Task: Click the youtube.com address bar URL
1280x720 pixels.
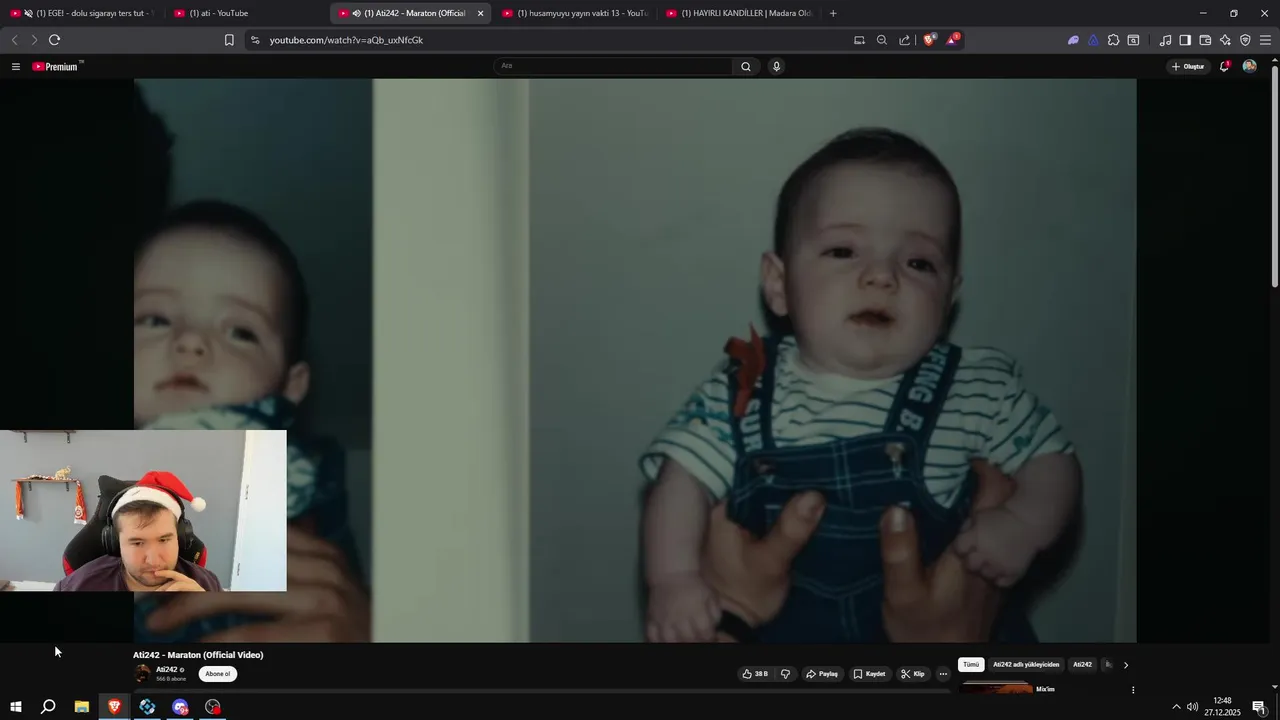Action: tap(346, 40)
